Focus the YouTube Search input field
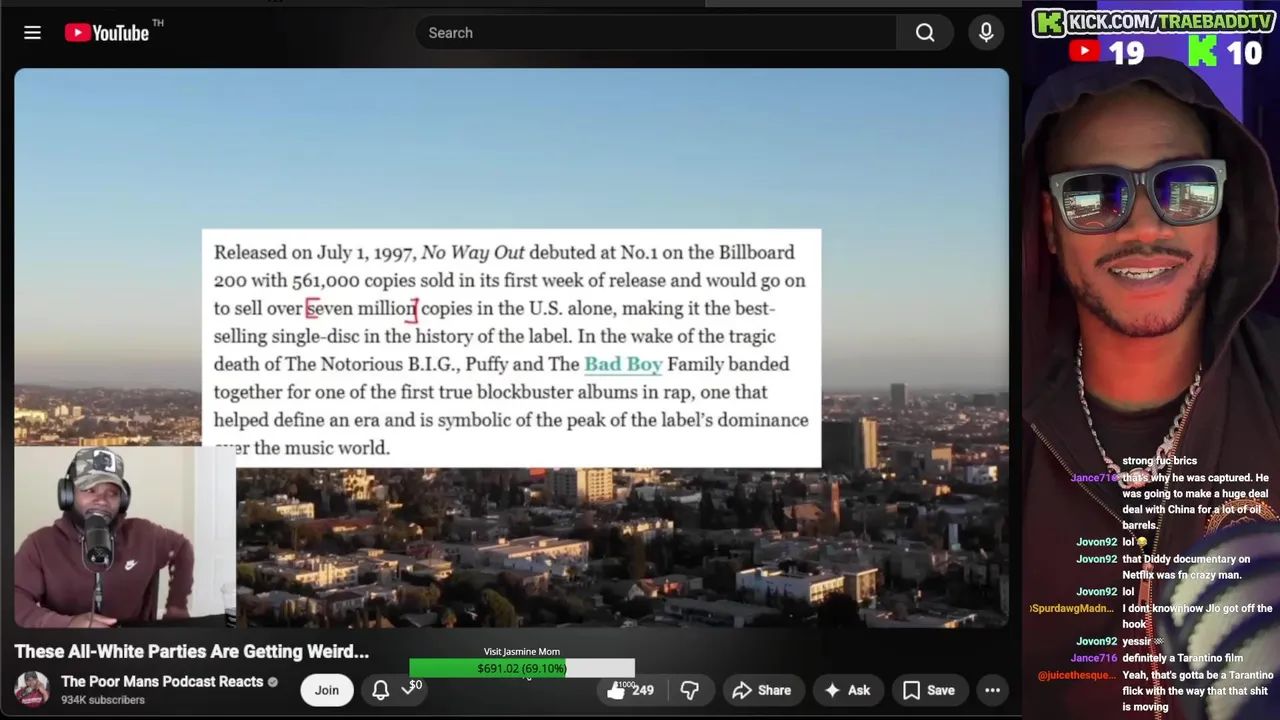1280x720 pixels. (x=658, y=33)
